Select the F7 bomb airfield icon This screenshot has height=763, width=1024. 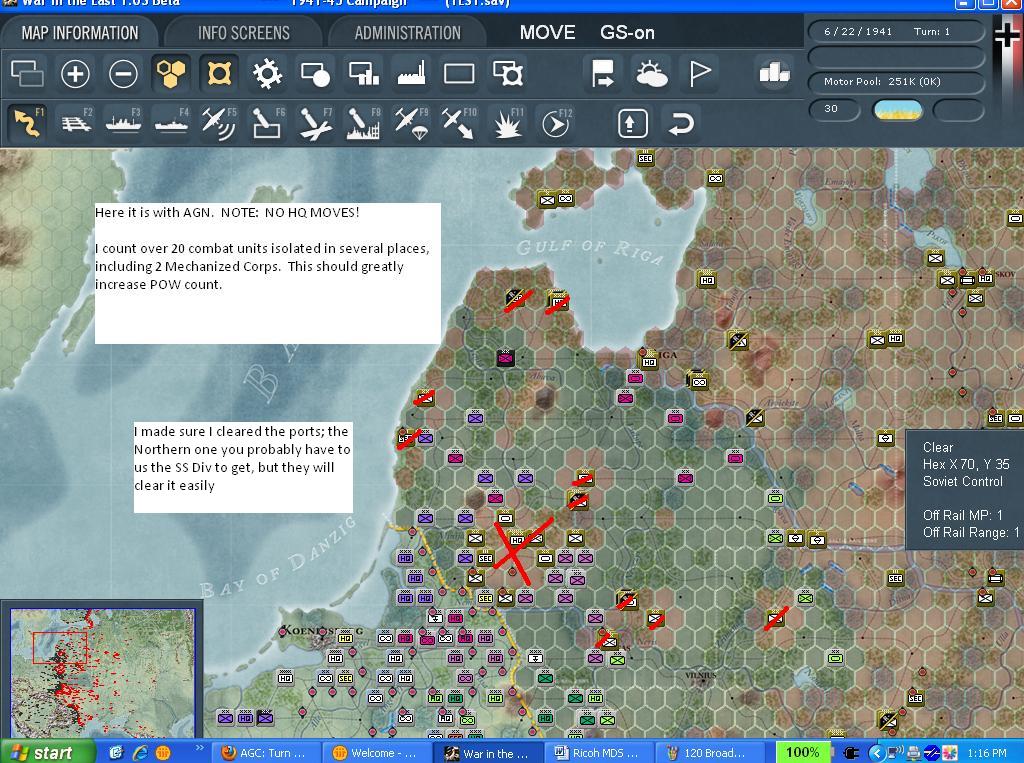click(x=315, y=123)
